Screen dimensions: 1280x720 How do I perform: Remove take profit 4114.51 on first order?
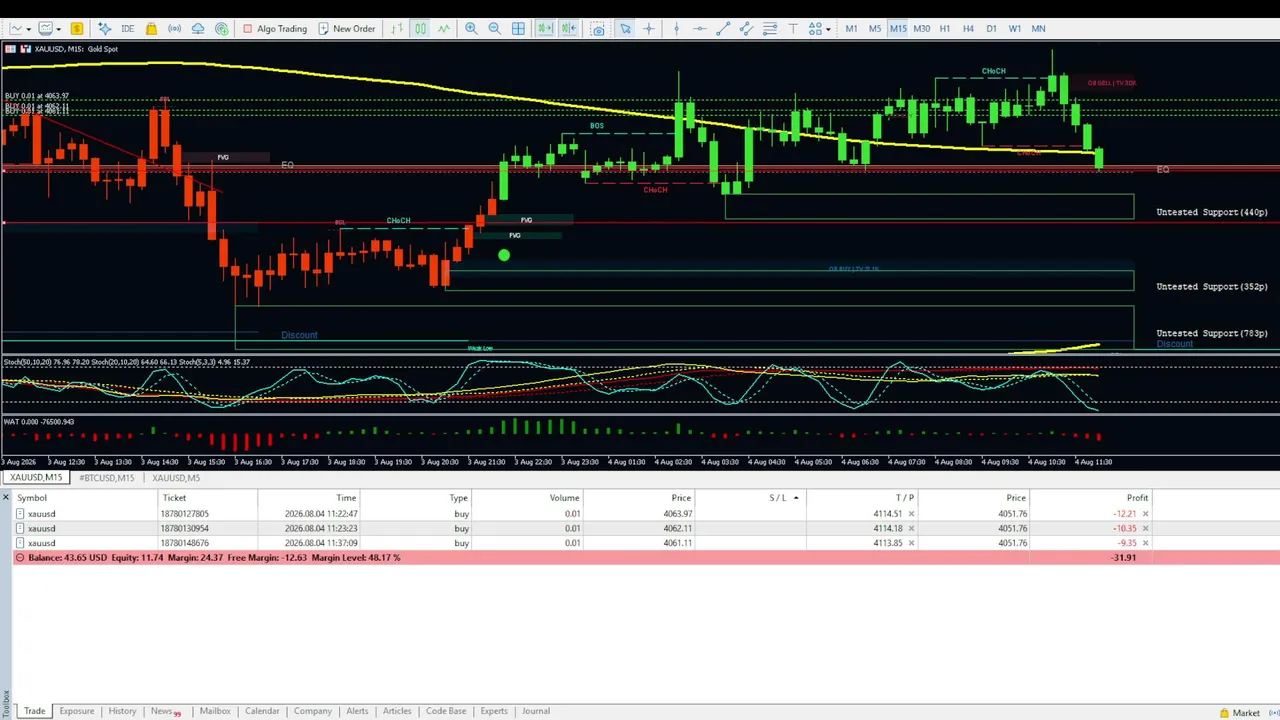click(911, 514)
